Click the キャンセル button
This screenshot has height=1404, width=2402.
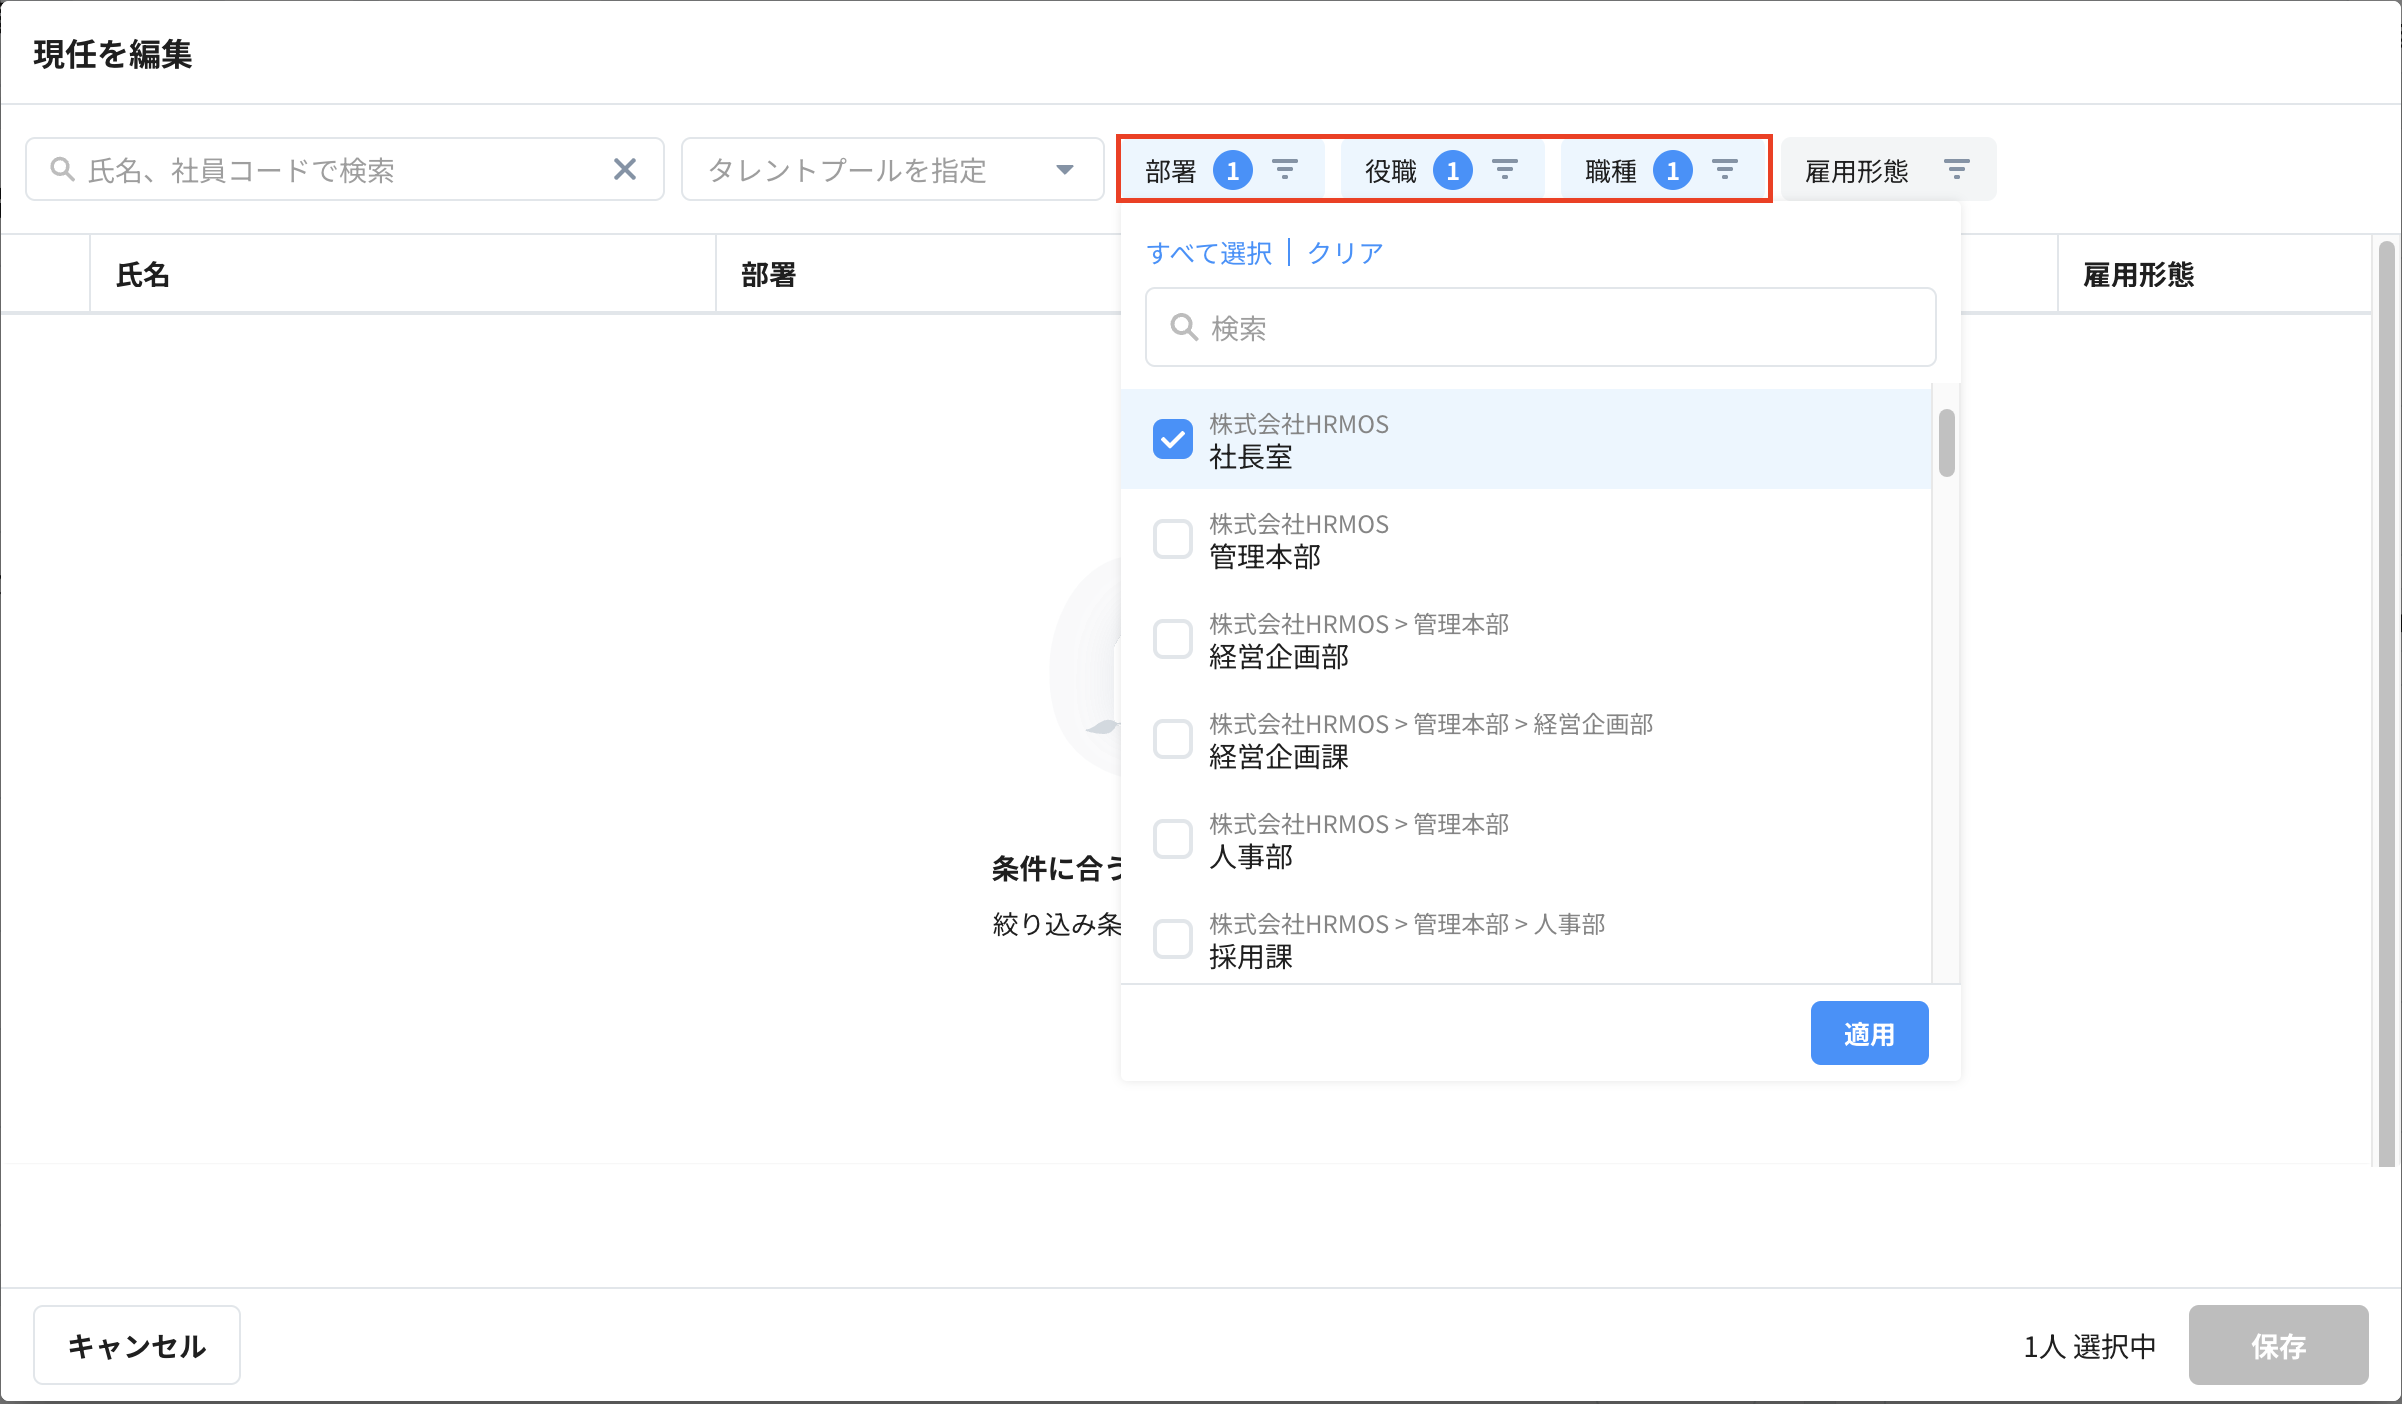click(136, 1345)
